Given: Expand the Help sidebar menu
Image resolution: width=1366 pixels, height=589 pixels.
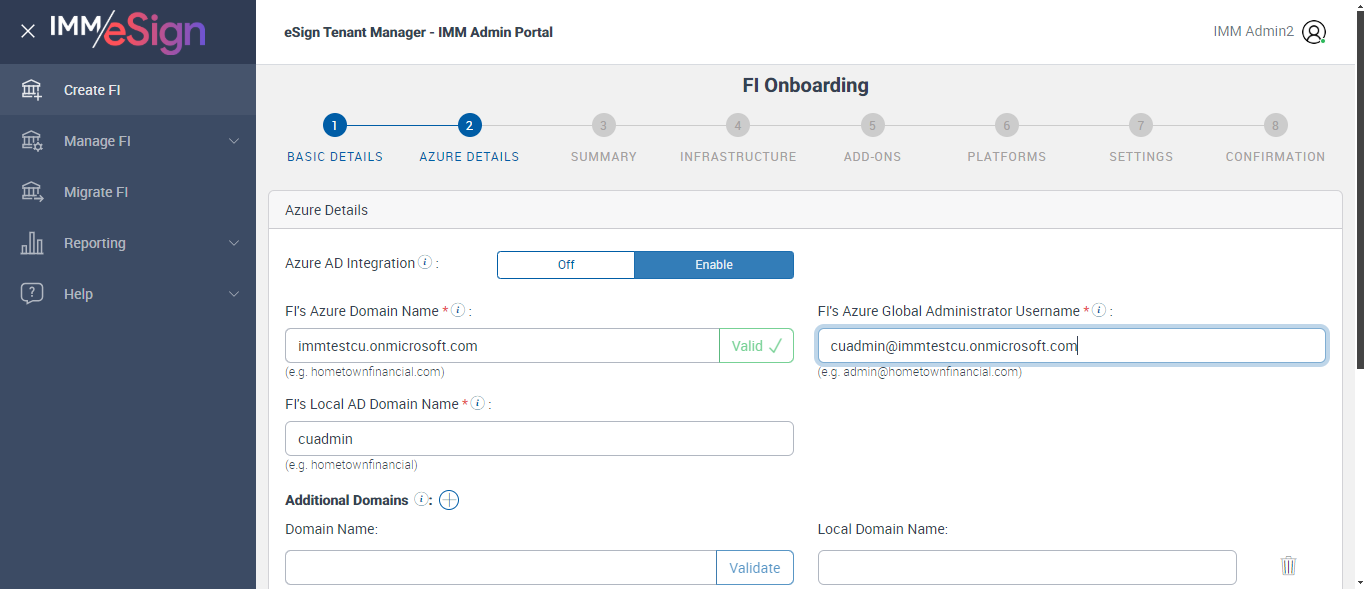Looking at the screenshot, I should coord(128,294).
